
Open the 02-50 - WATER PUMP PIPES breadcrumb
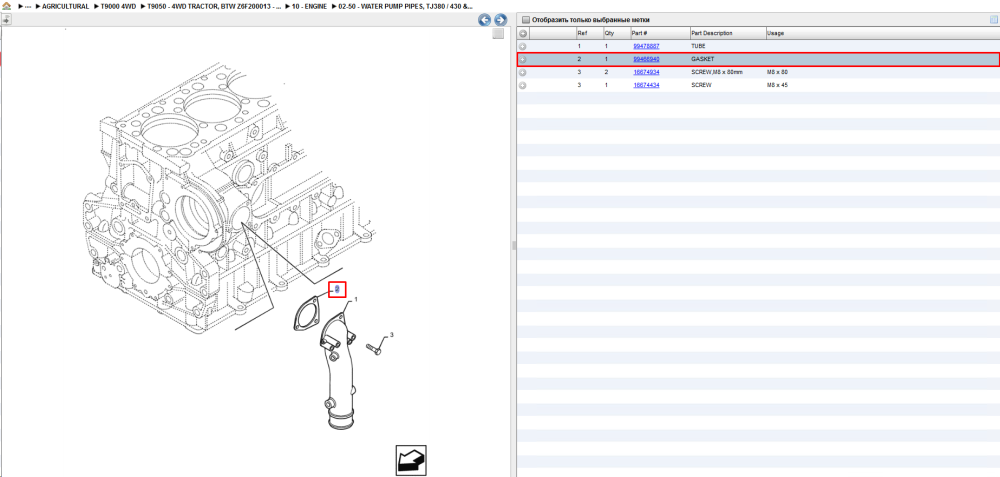point(406,6)
